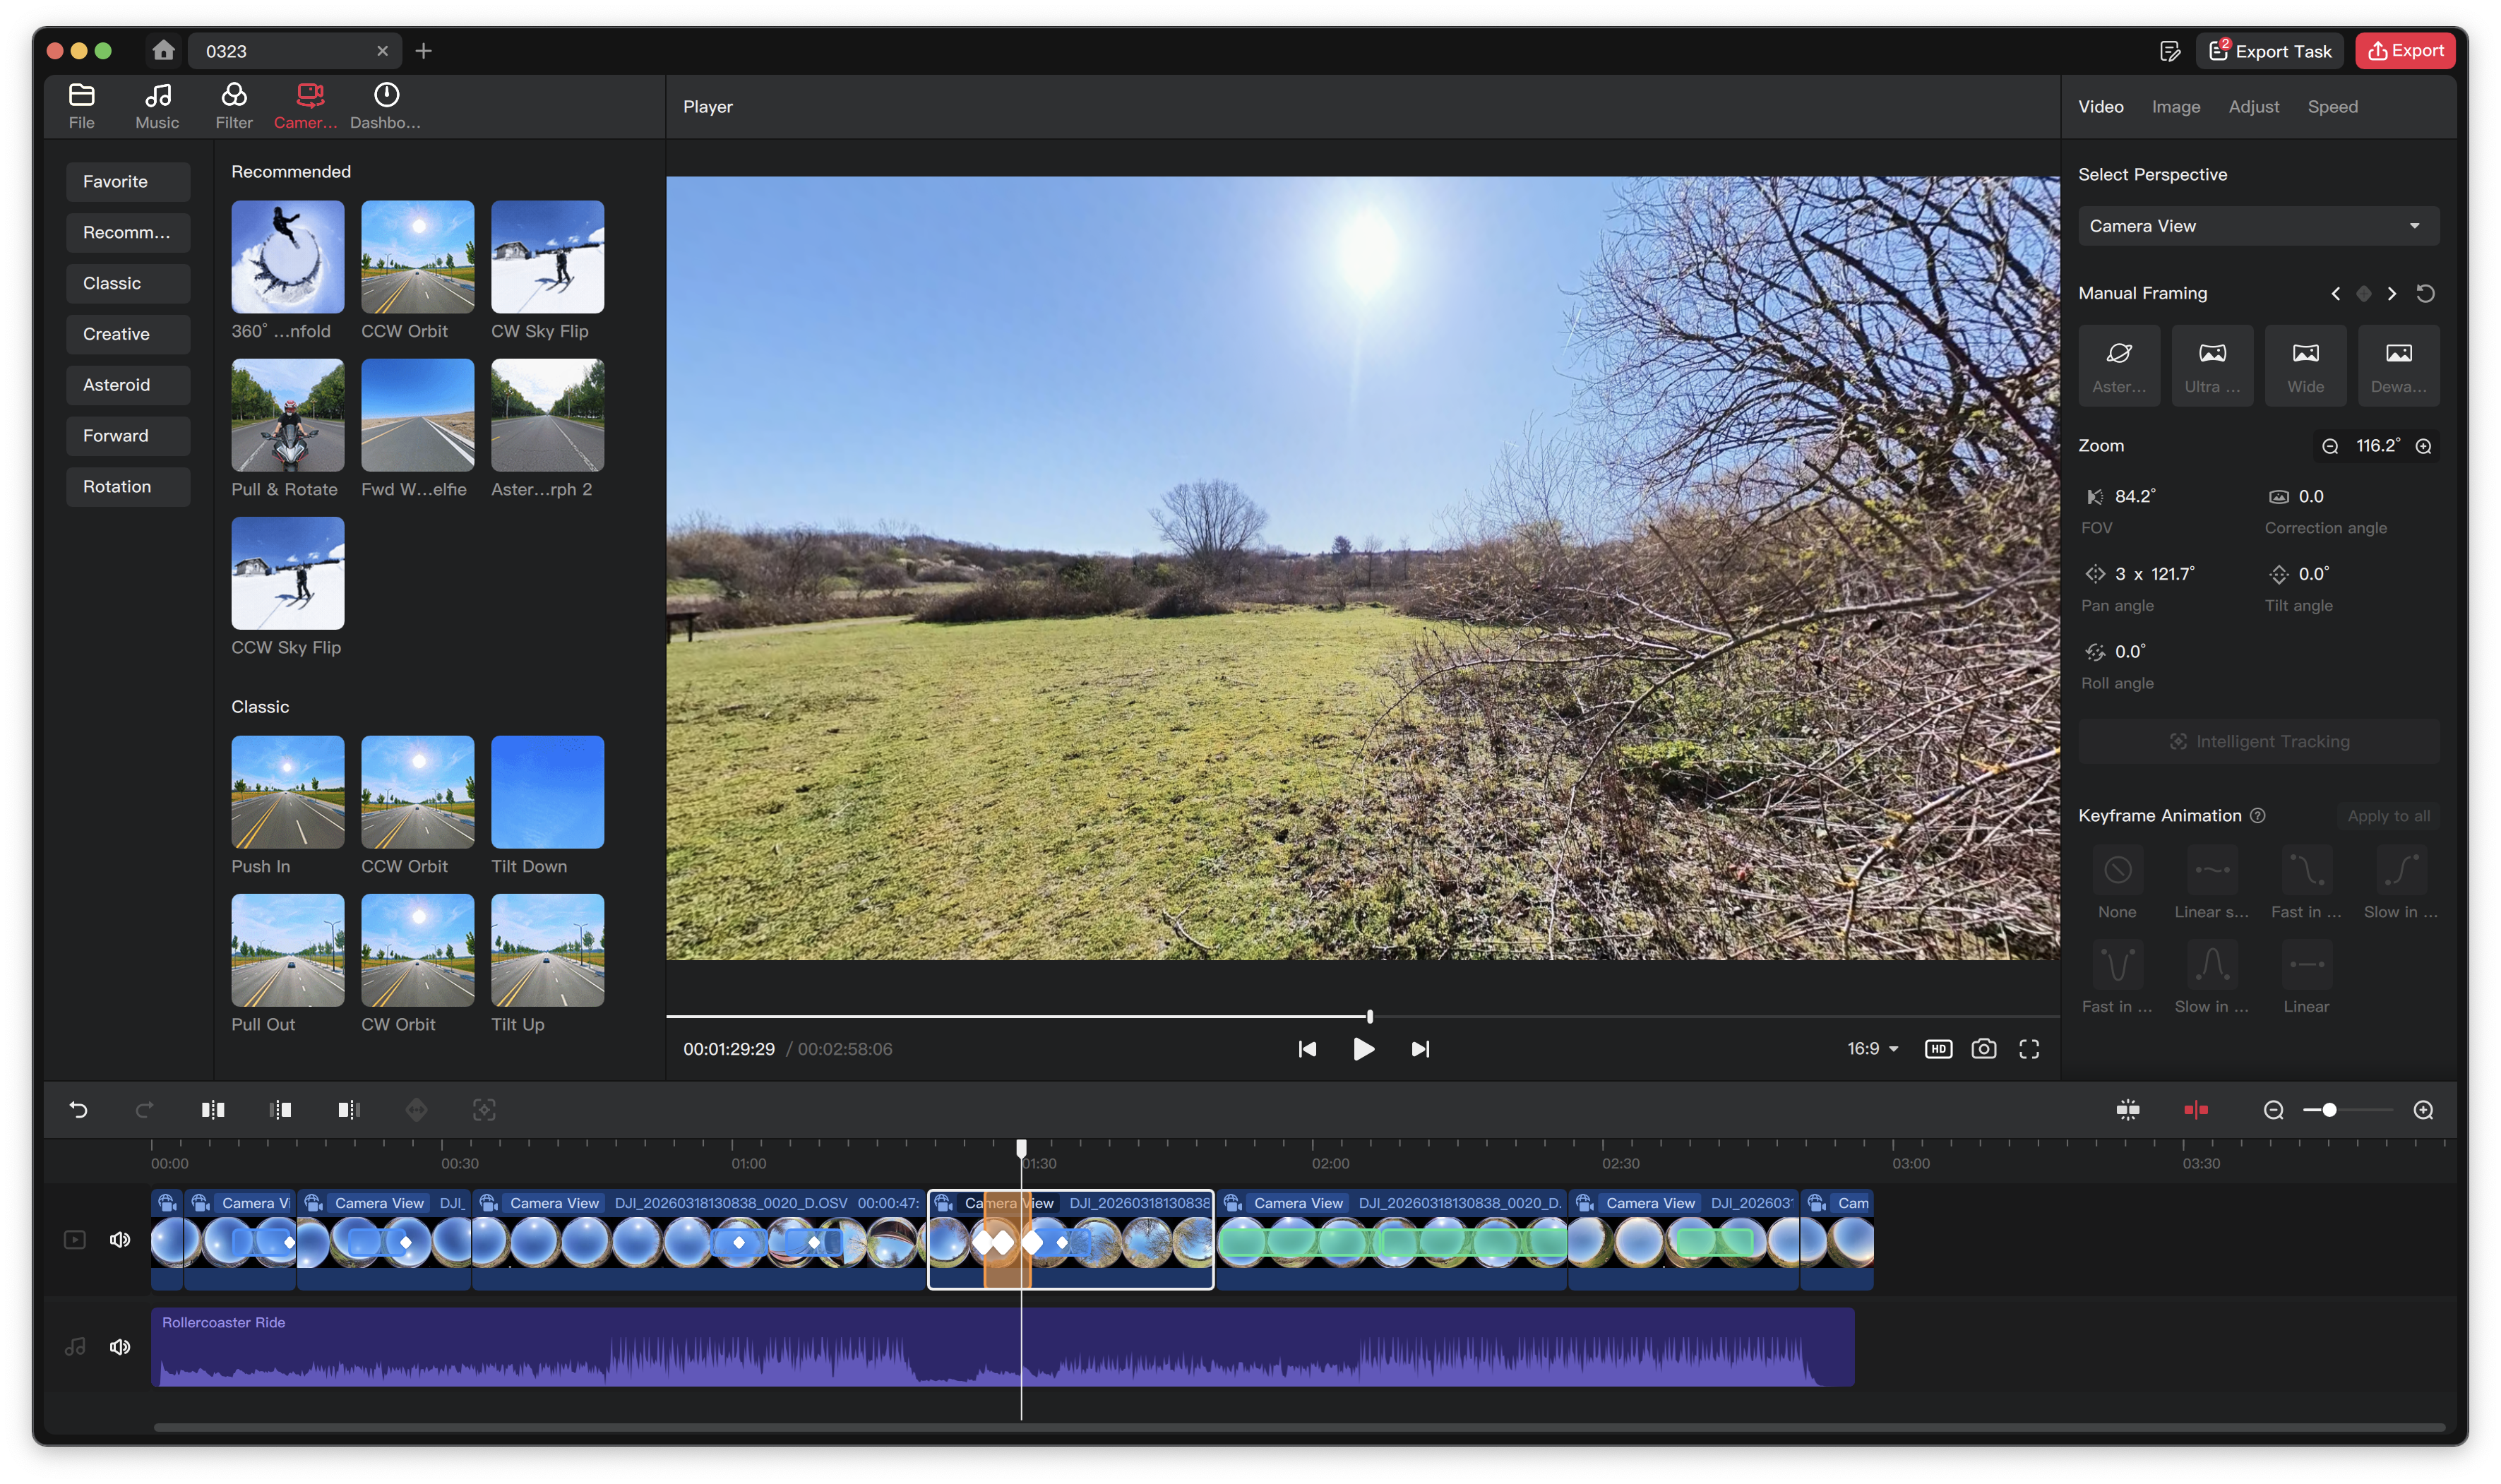Open the Music panel
Image resolution: width=2501 pixels, height=1484 pixels.
pyautogui.click(x=157, y=106)
